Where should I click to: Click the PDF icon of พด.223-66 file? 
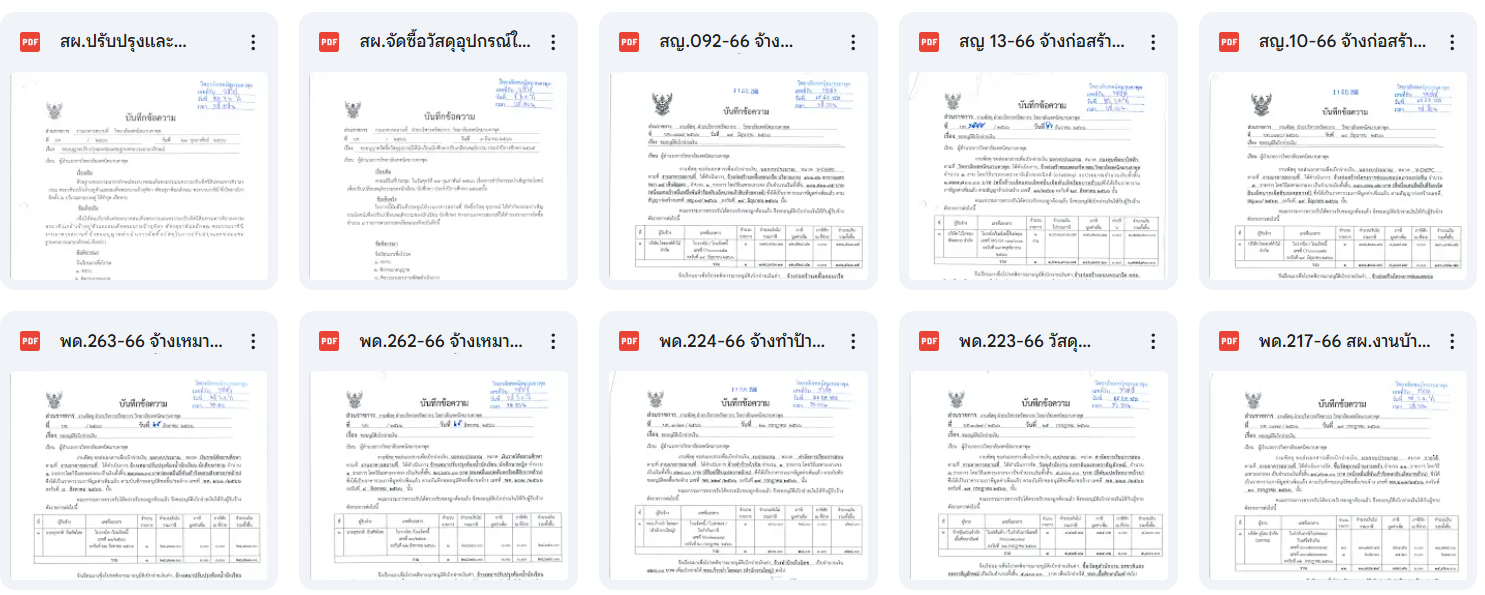tap(929, 341)
